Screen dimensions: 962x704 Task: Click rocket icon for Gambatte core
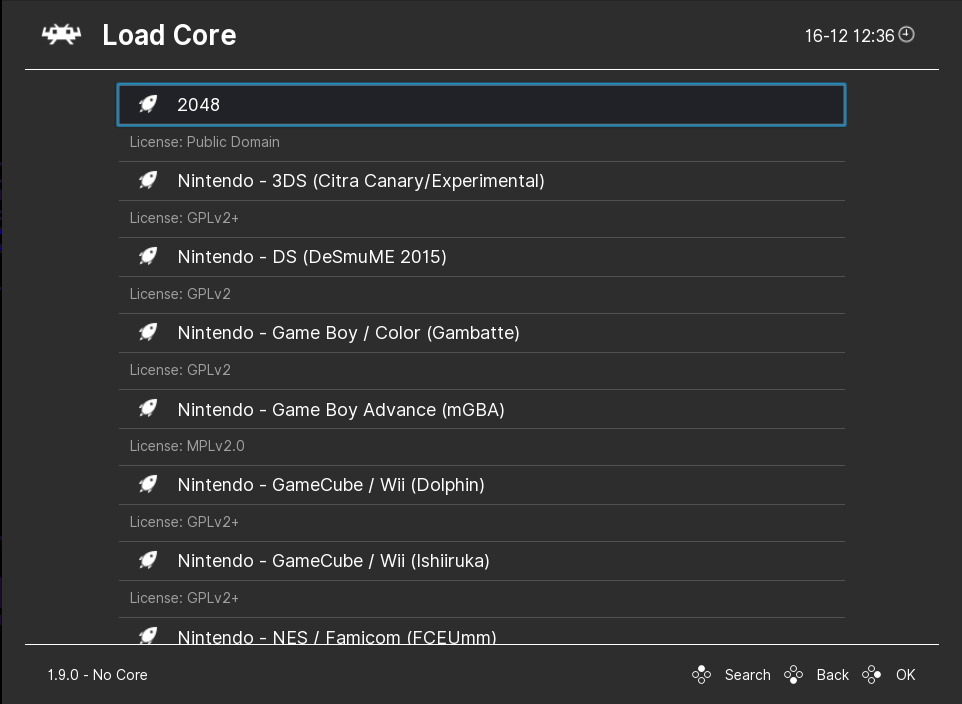tap(148, 332)
